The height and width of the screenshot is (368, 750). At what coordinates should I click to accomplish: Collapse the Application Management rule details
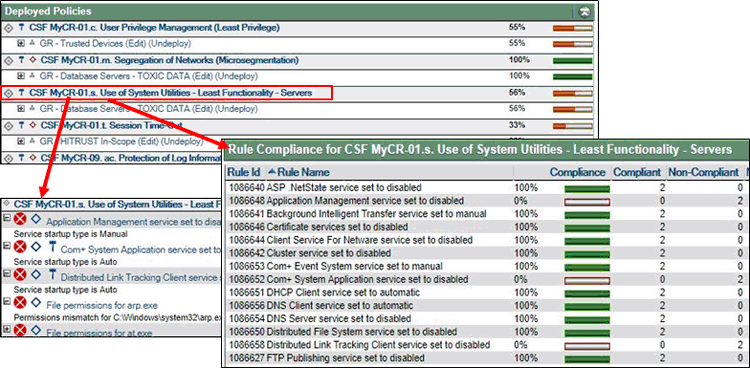pyautogui.click(x=7, y=218)
